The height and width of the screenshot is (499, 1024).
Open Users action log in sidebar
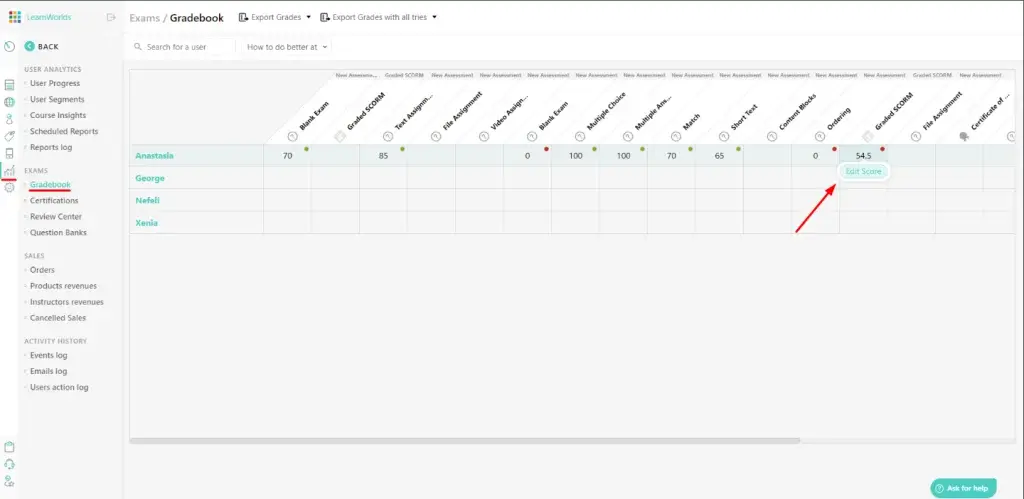click(59, 387)
